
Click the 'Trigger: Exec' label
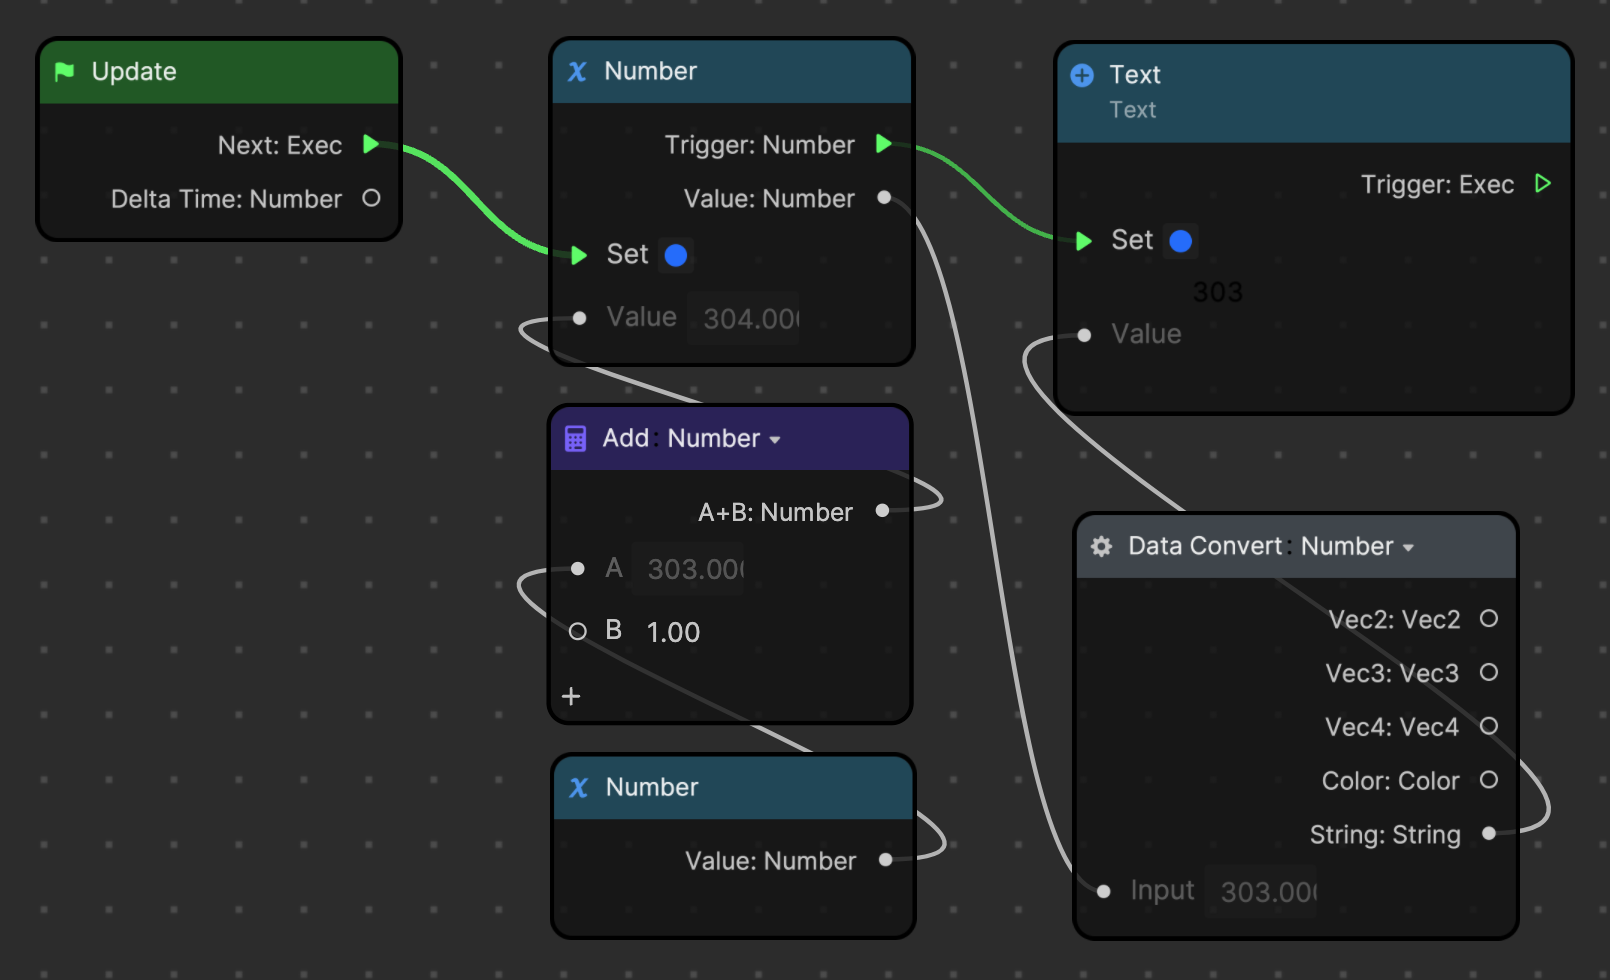point(1437,184)
